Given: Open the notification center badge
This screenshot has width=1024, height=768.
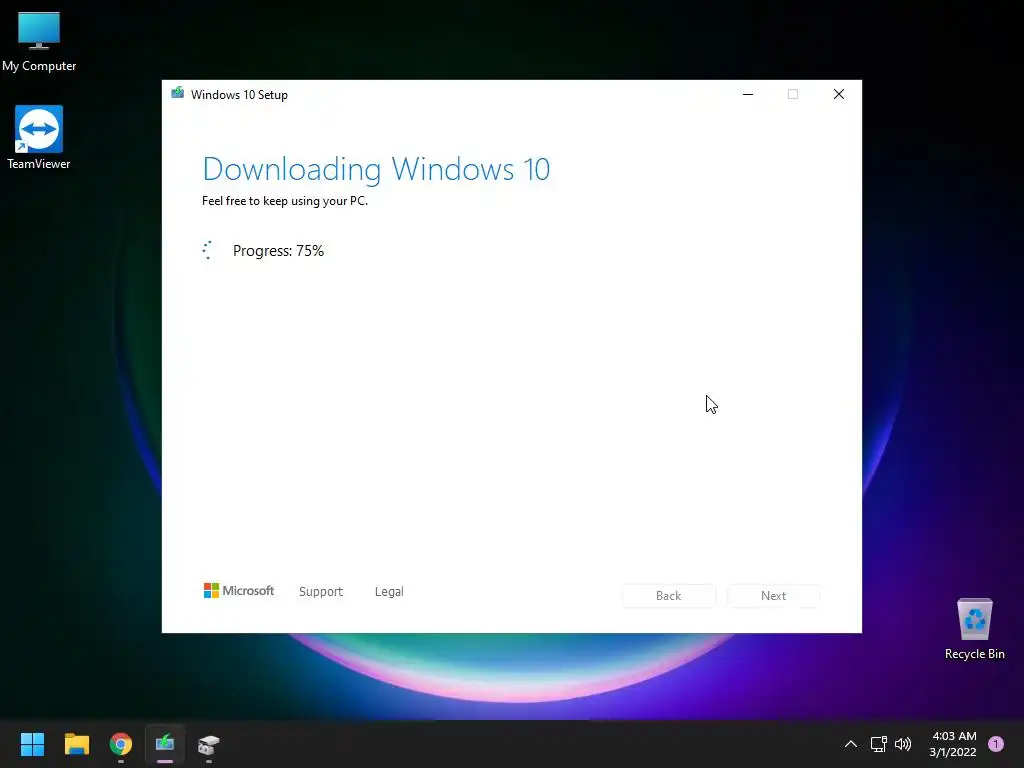Looking at the screenshot, I should (x=995, y=744).
